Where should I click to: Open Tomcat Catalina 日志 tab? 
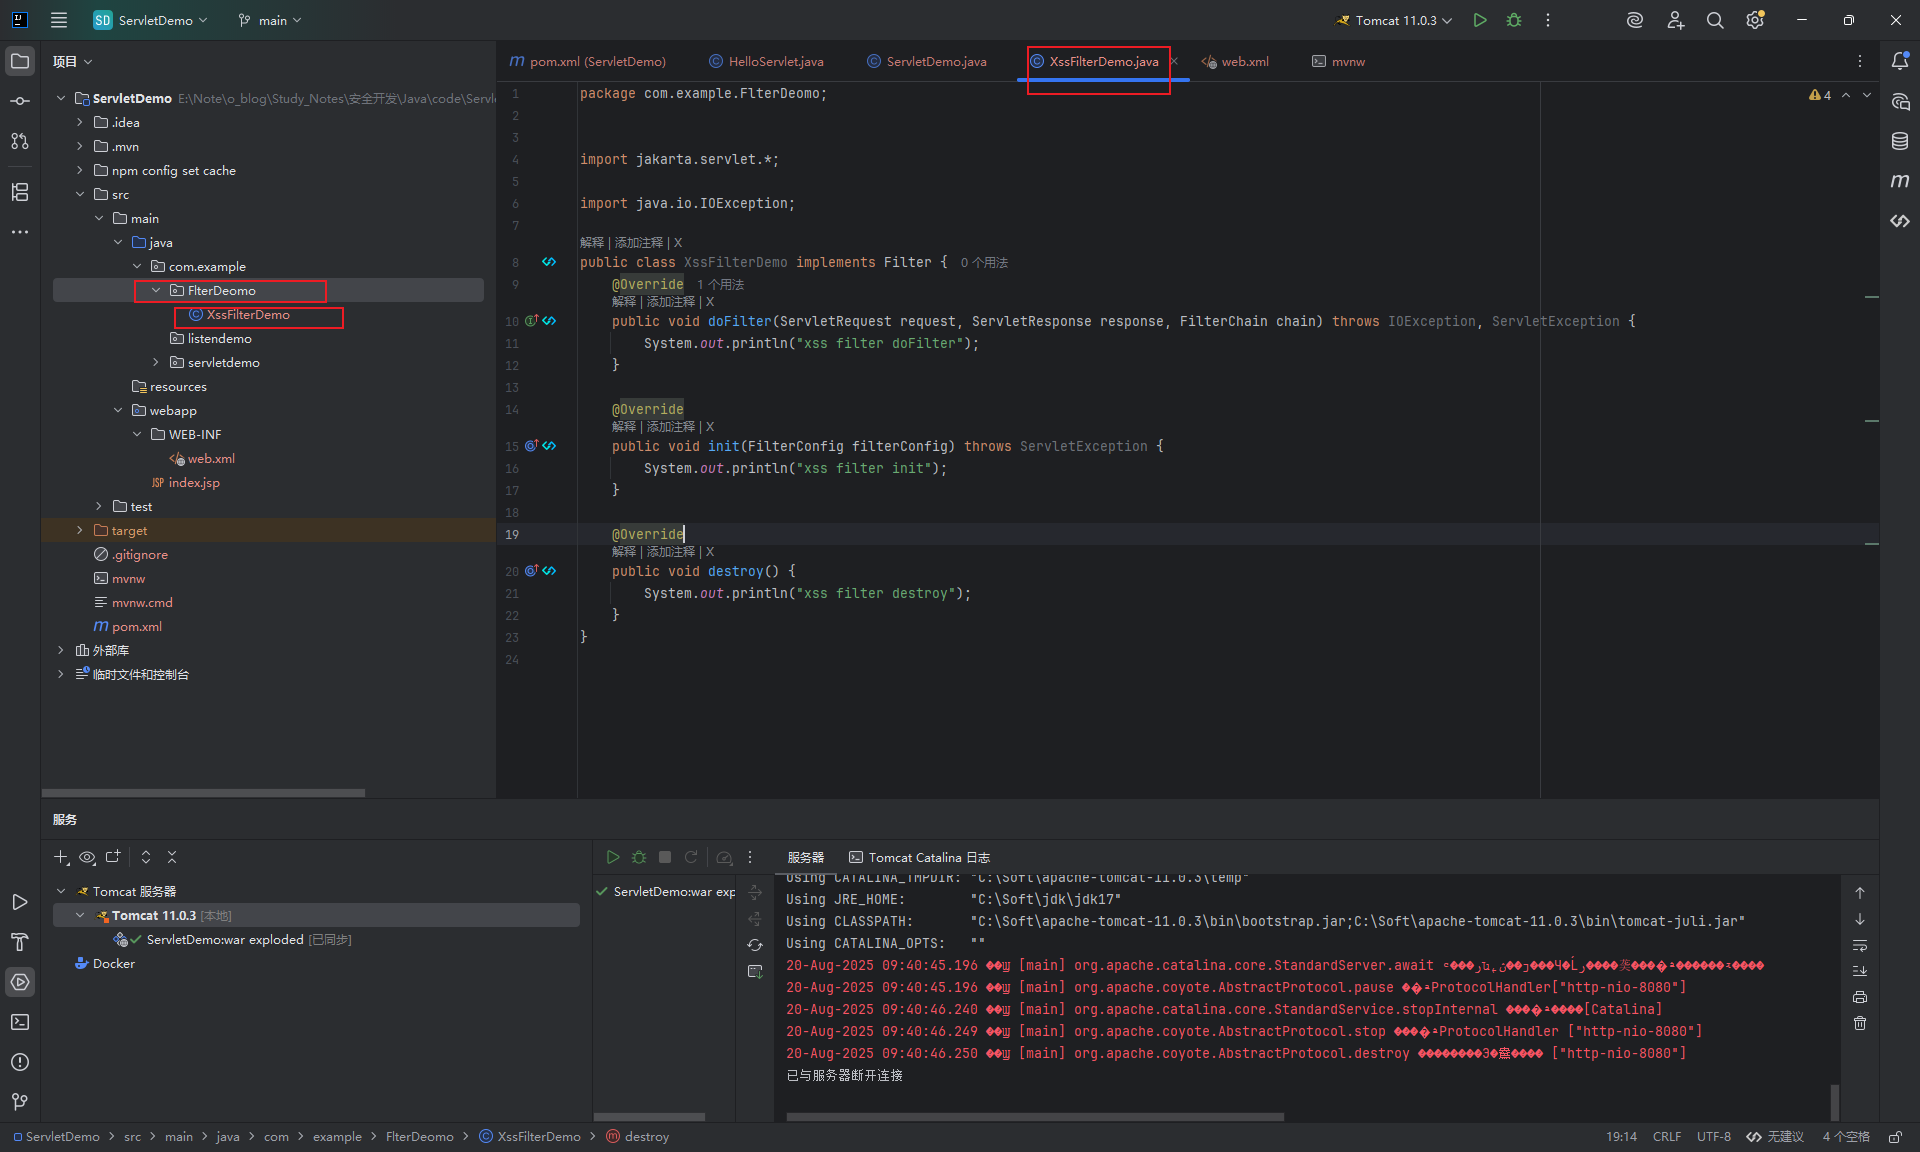click(920, 857)
